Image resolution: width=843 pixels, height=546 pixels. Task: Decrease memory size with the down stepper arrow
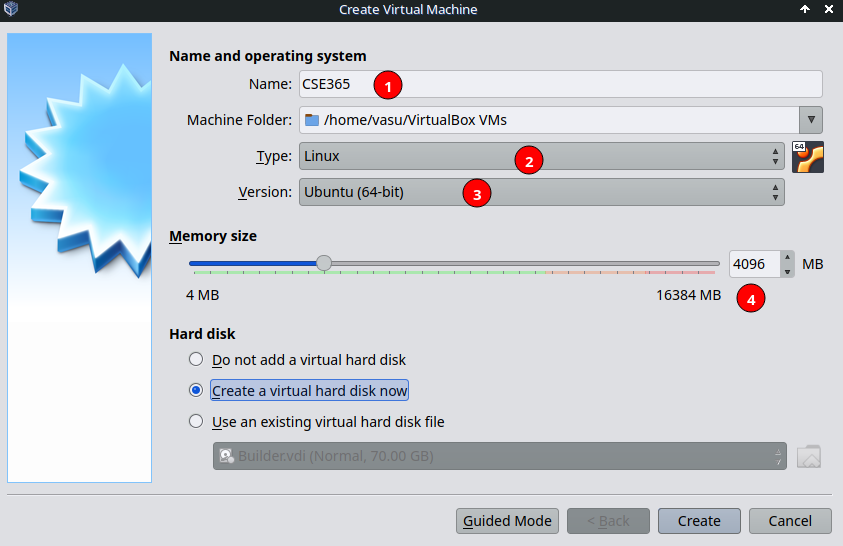pyautogui.click(x=787, y=271)
